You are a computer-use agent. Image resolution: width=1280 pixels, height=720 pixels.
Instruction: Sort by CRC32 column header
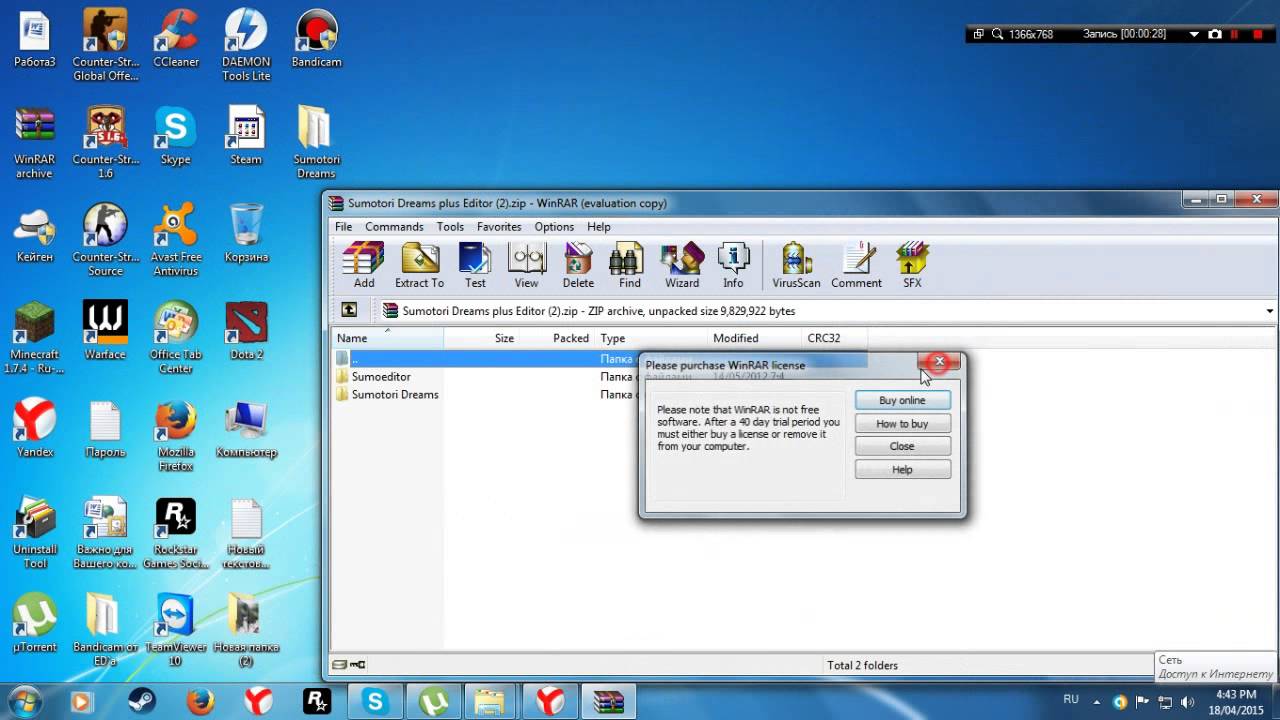coord(835,338)
